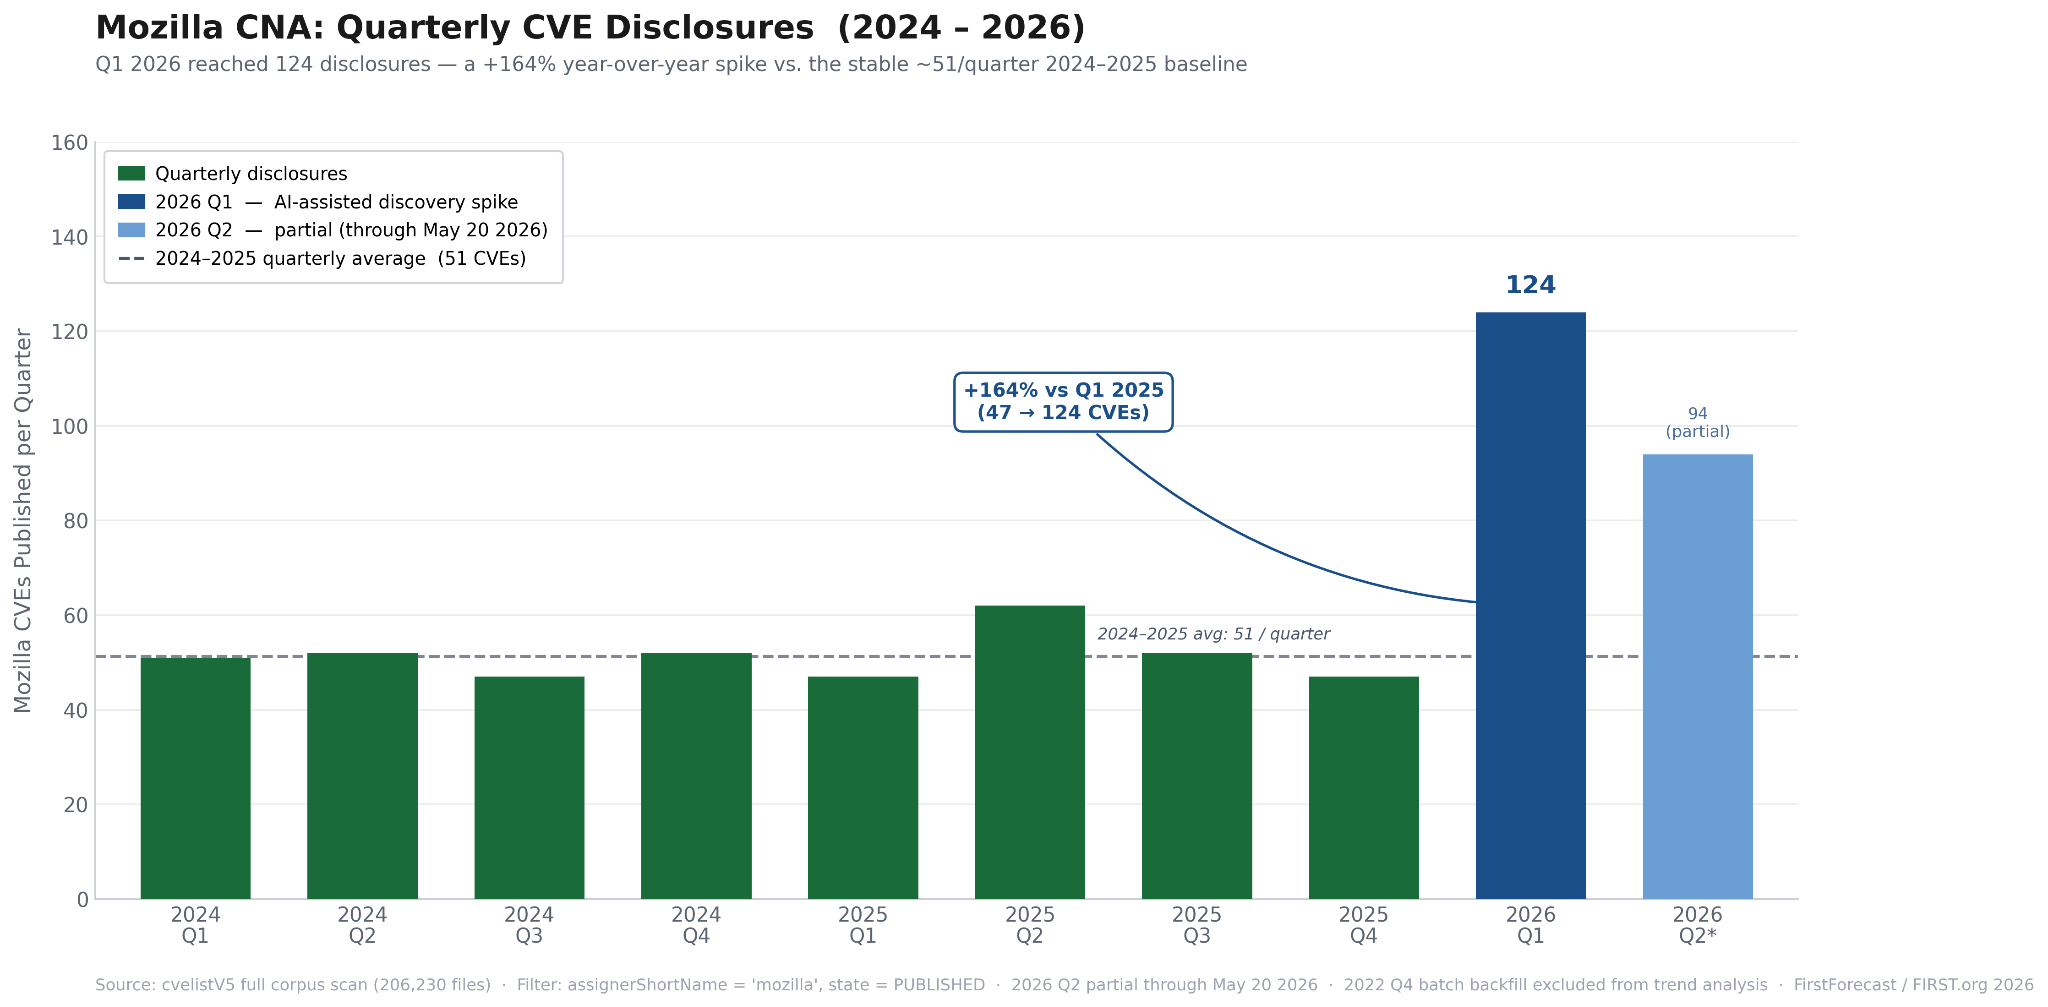Click the y-axis tick label '40'

76,711
